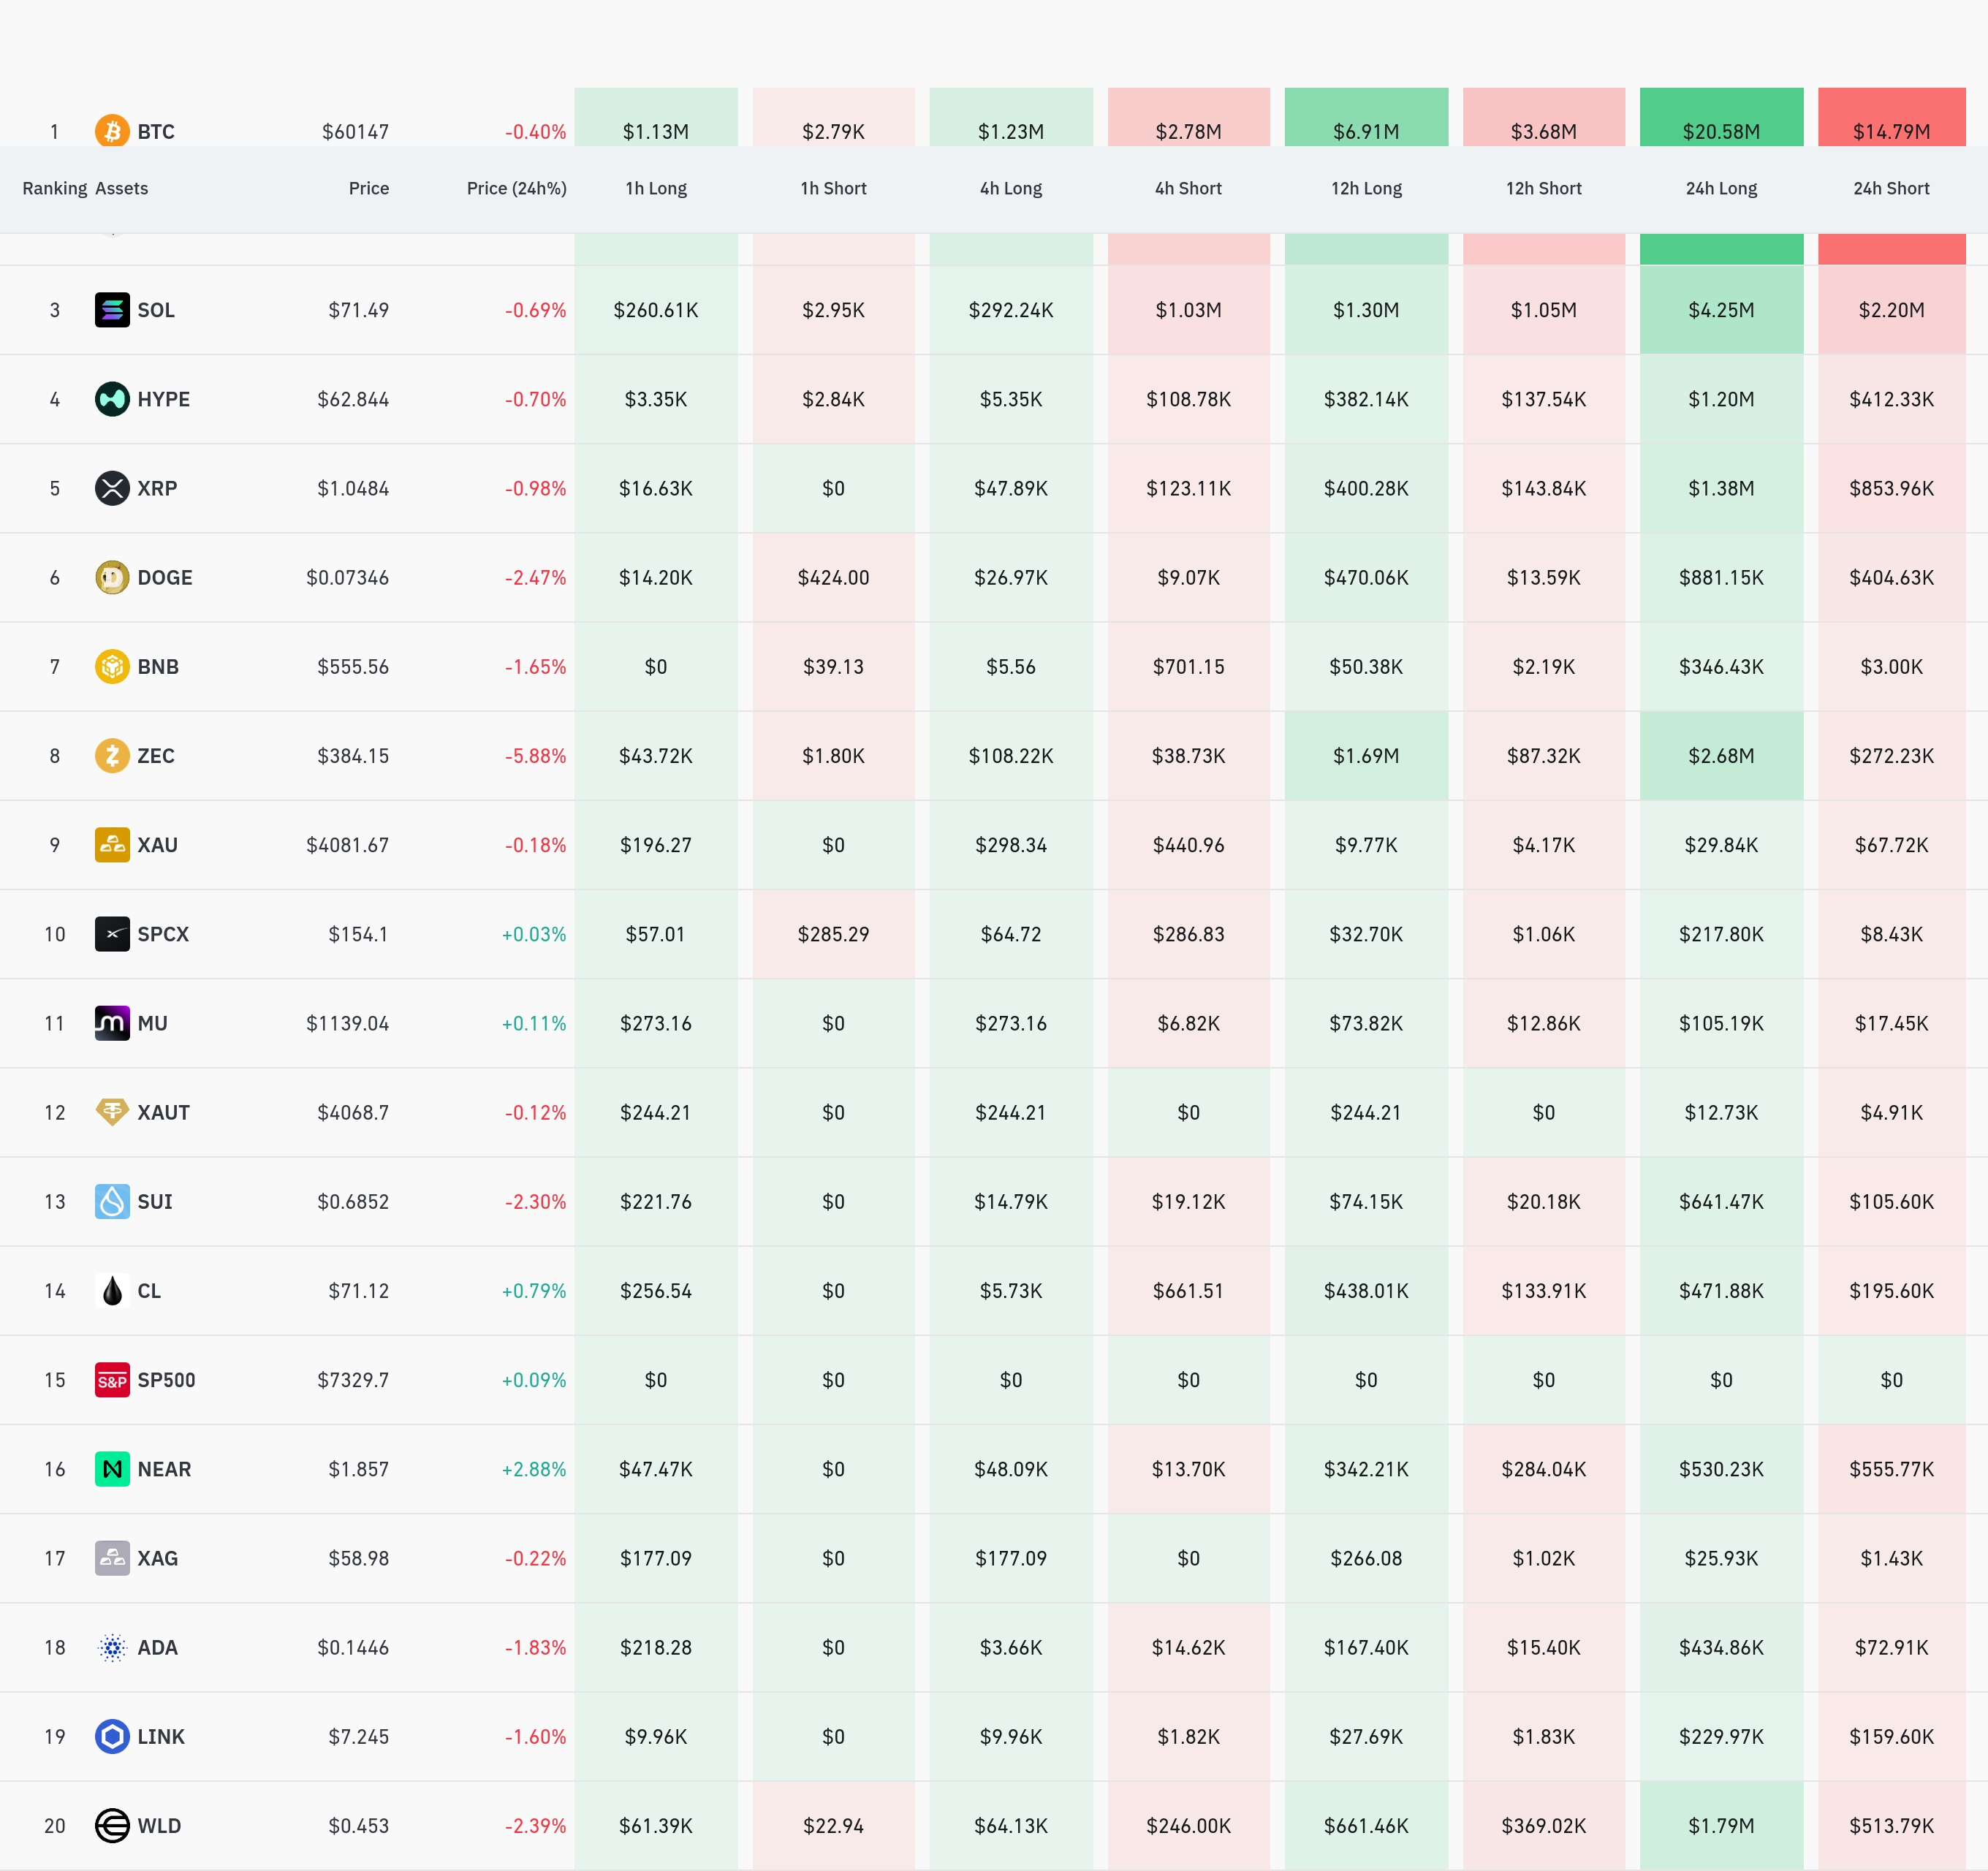Select the NEAR green logo icon
The height and width of the screenshot is (1871, 1988).
(x=112, y=1469)
